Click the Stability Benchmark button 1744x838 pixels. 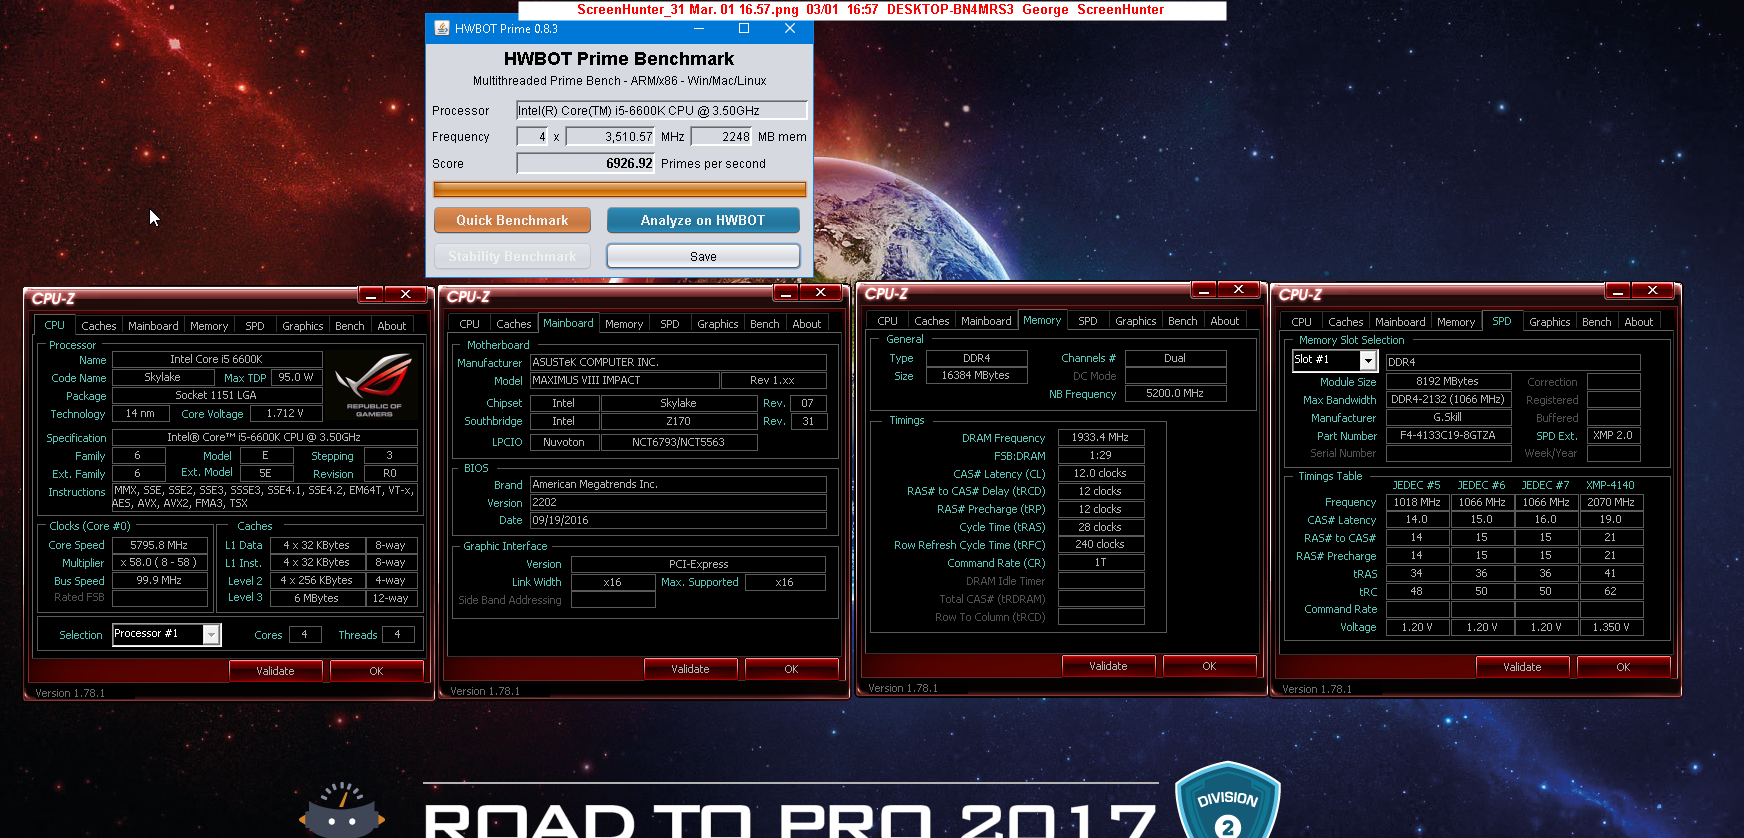click(x=512, y=256)
